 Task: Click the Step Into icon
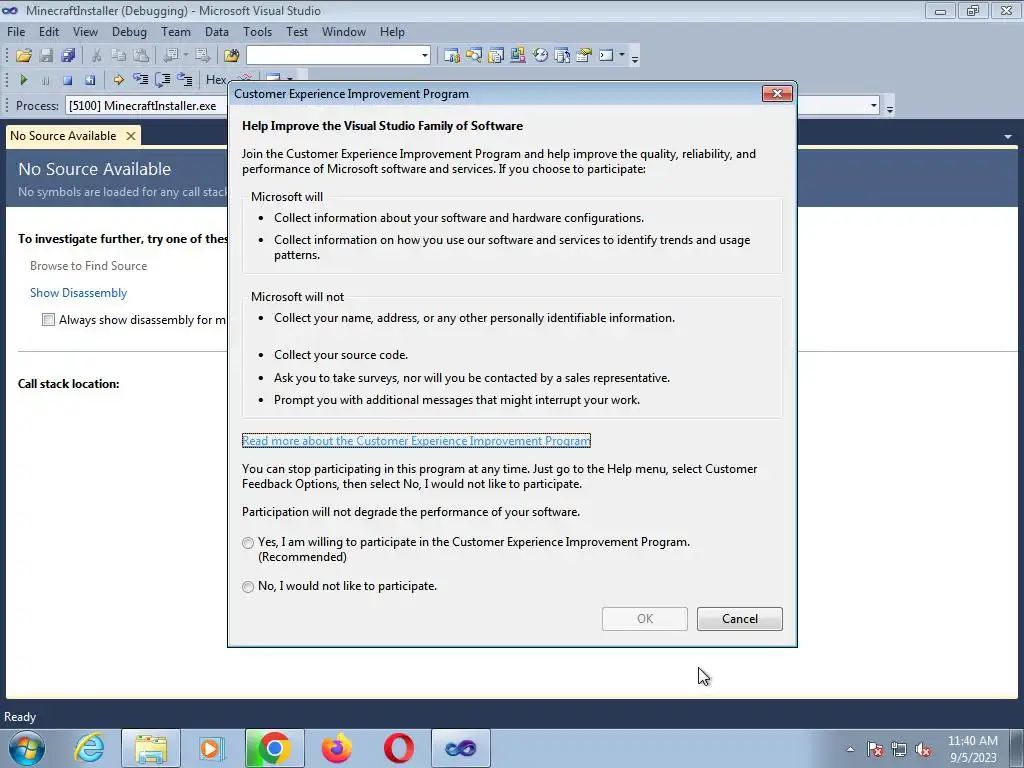[x=140, y=80]
